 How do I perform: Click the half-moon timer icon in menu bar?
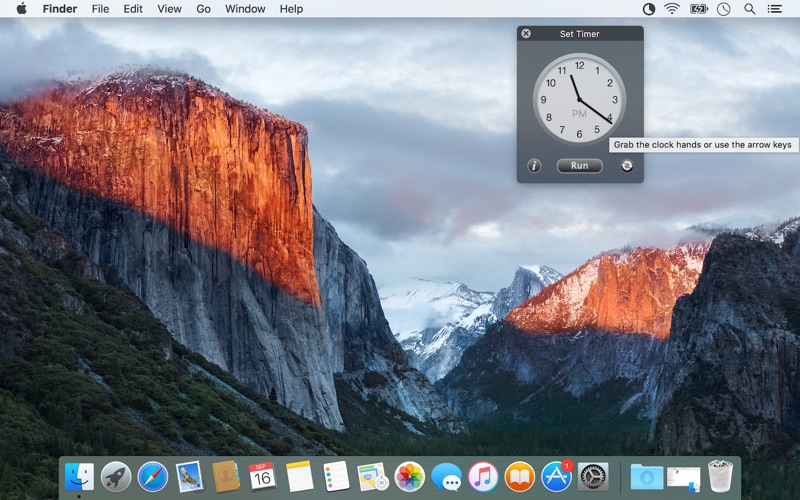(648, 9)
